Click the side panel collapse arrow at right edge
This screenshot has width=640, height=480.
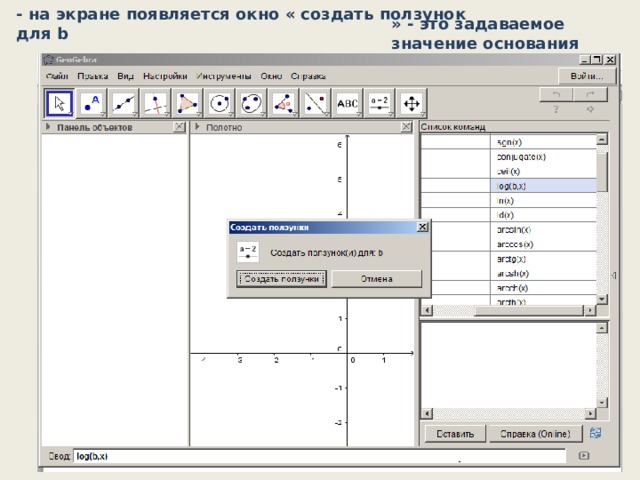coord(614,276)
